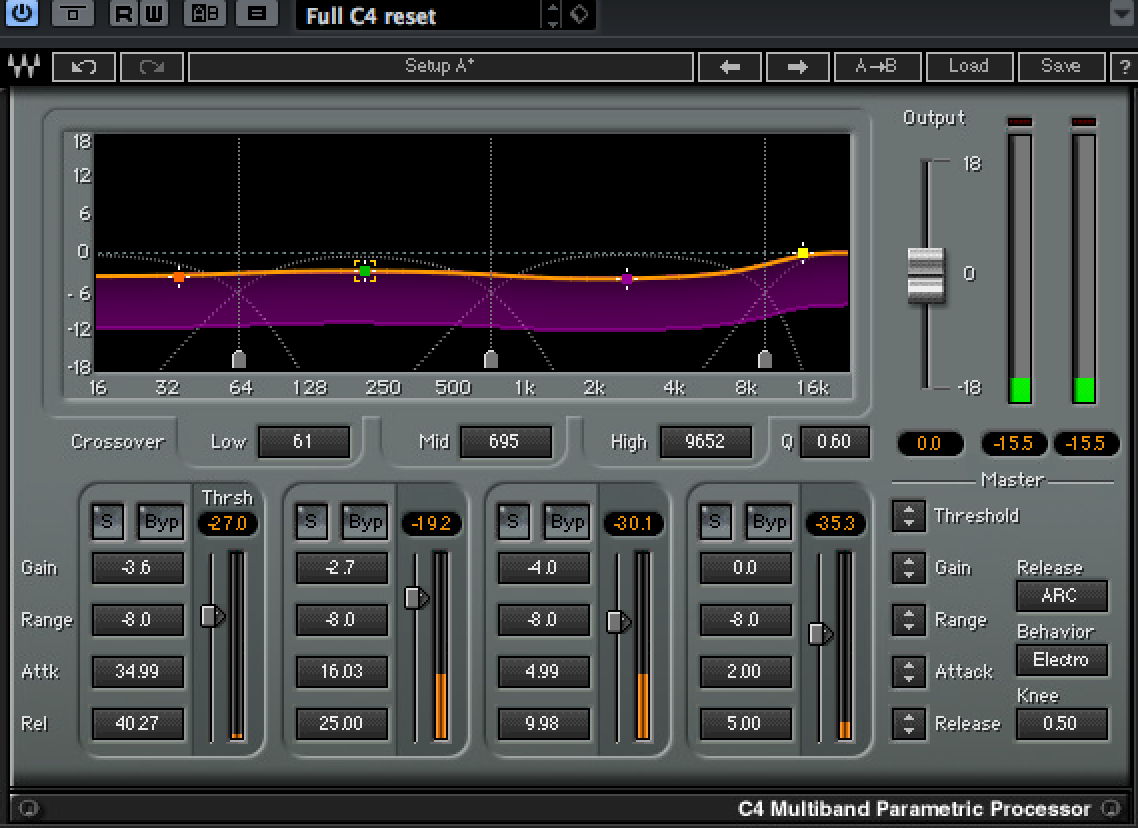
Task: Bypass the first band with Byp
Action: 161,521
